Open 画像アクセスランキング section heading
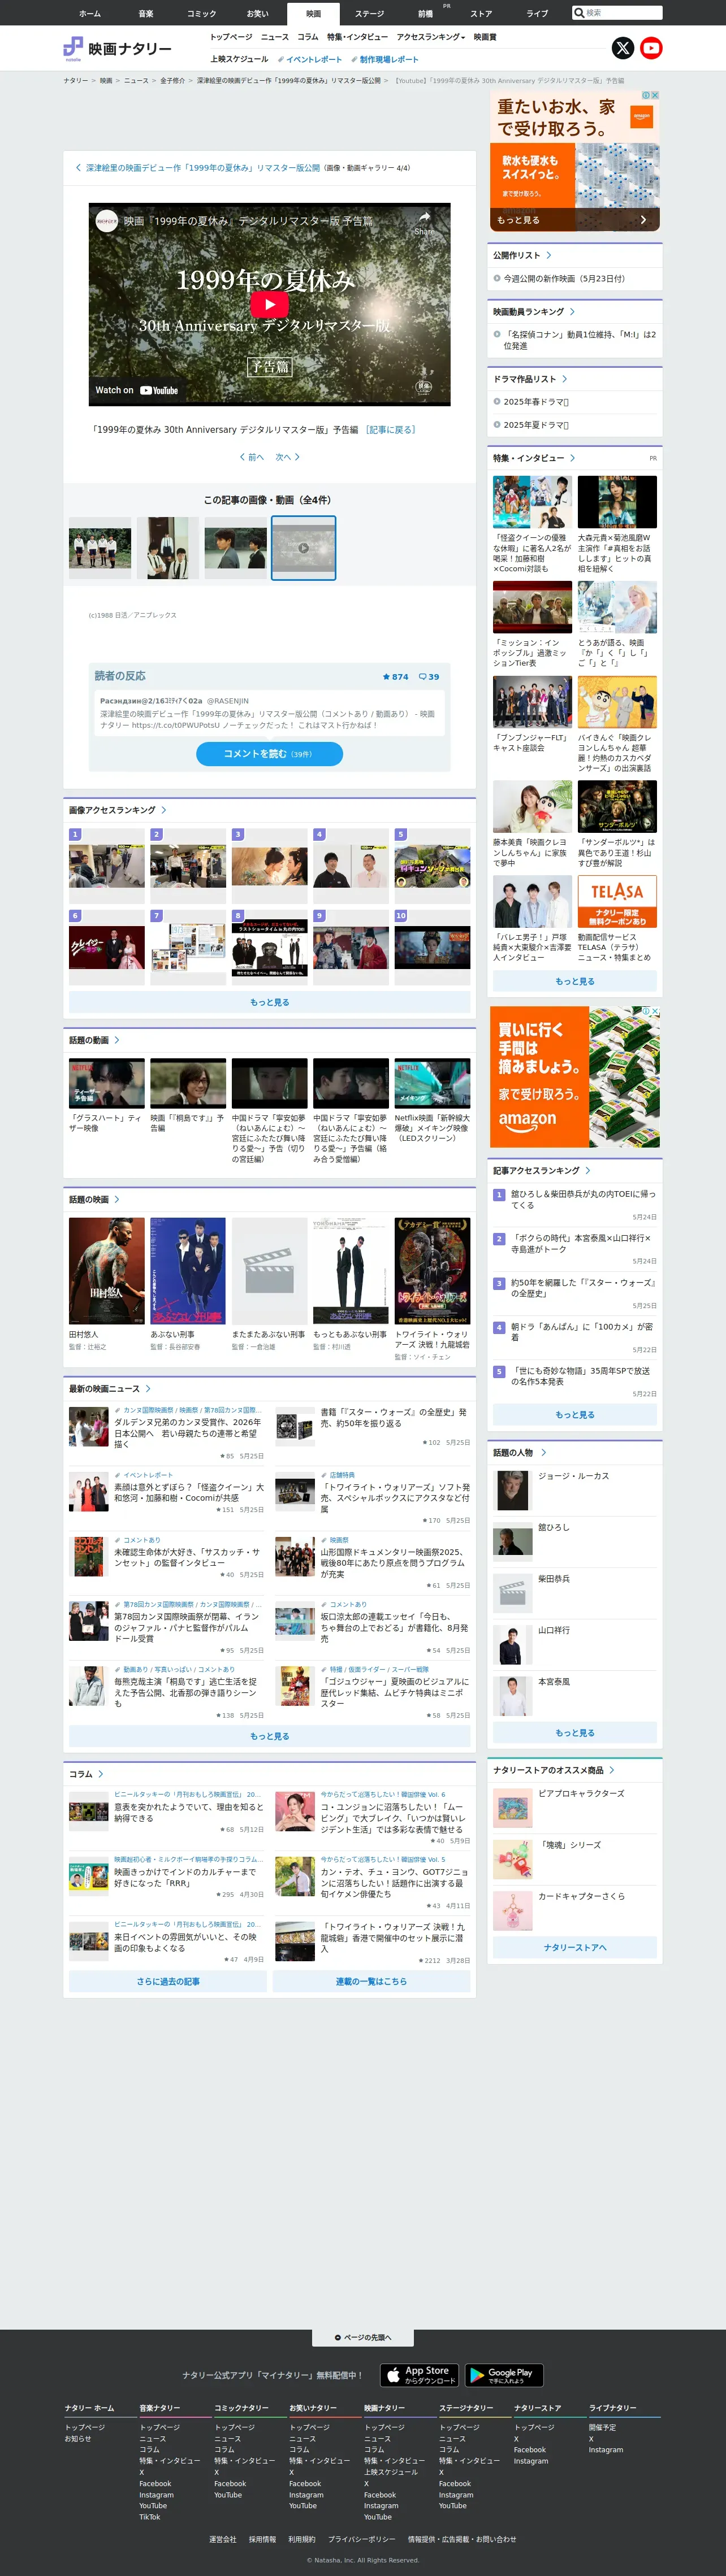Screen dimensions: 726x2576 (x=117, y=810)
